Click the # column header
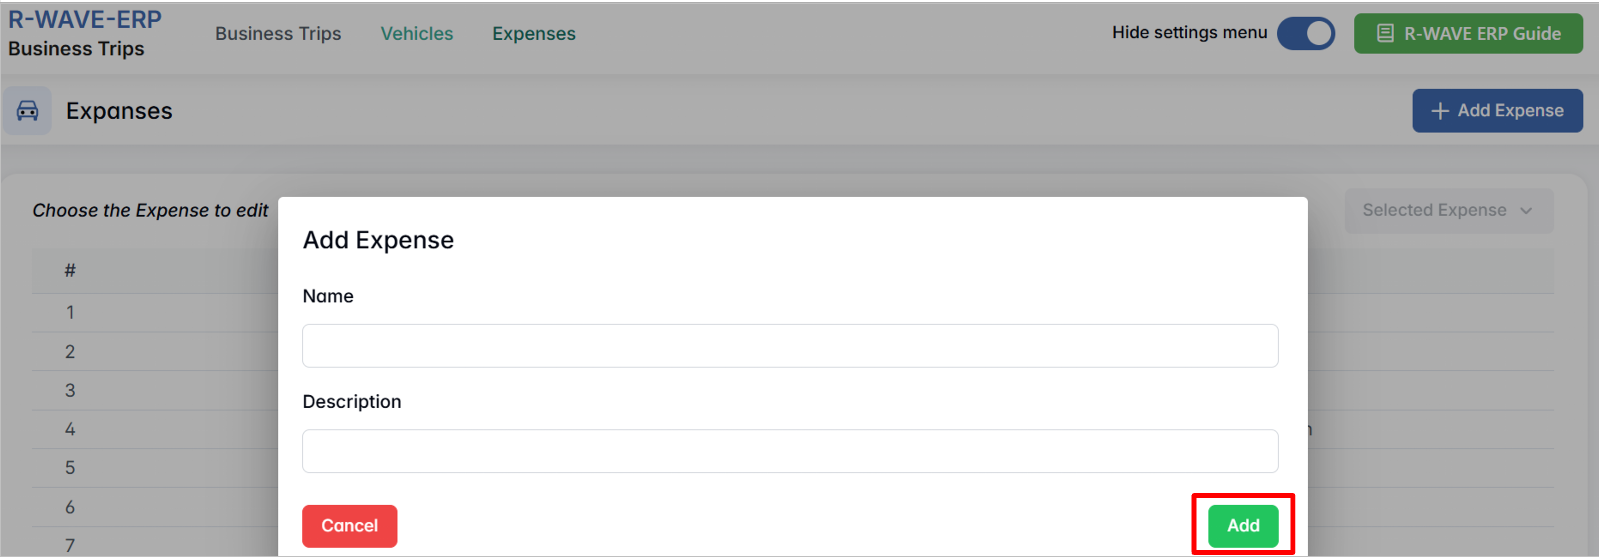This screenshot has height=558, width=1599. [70, 271]
